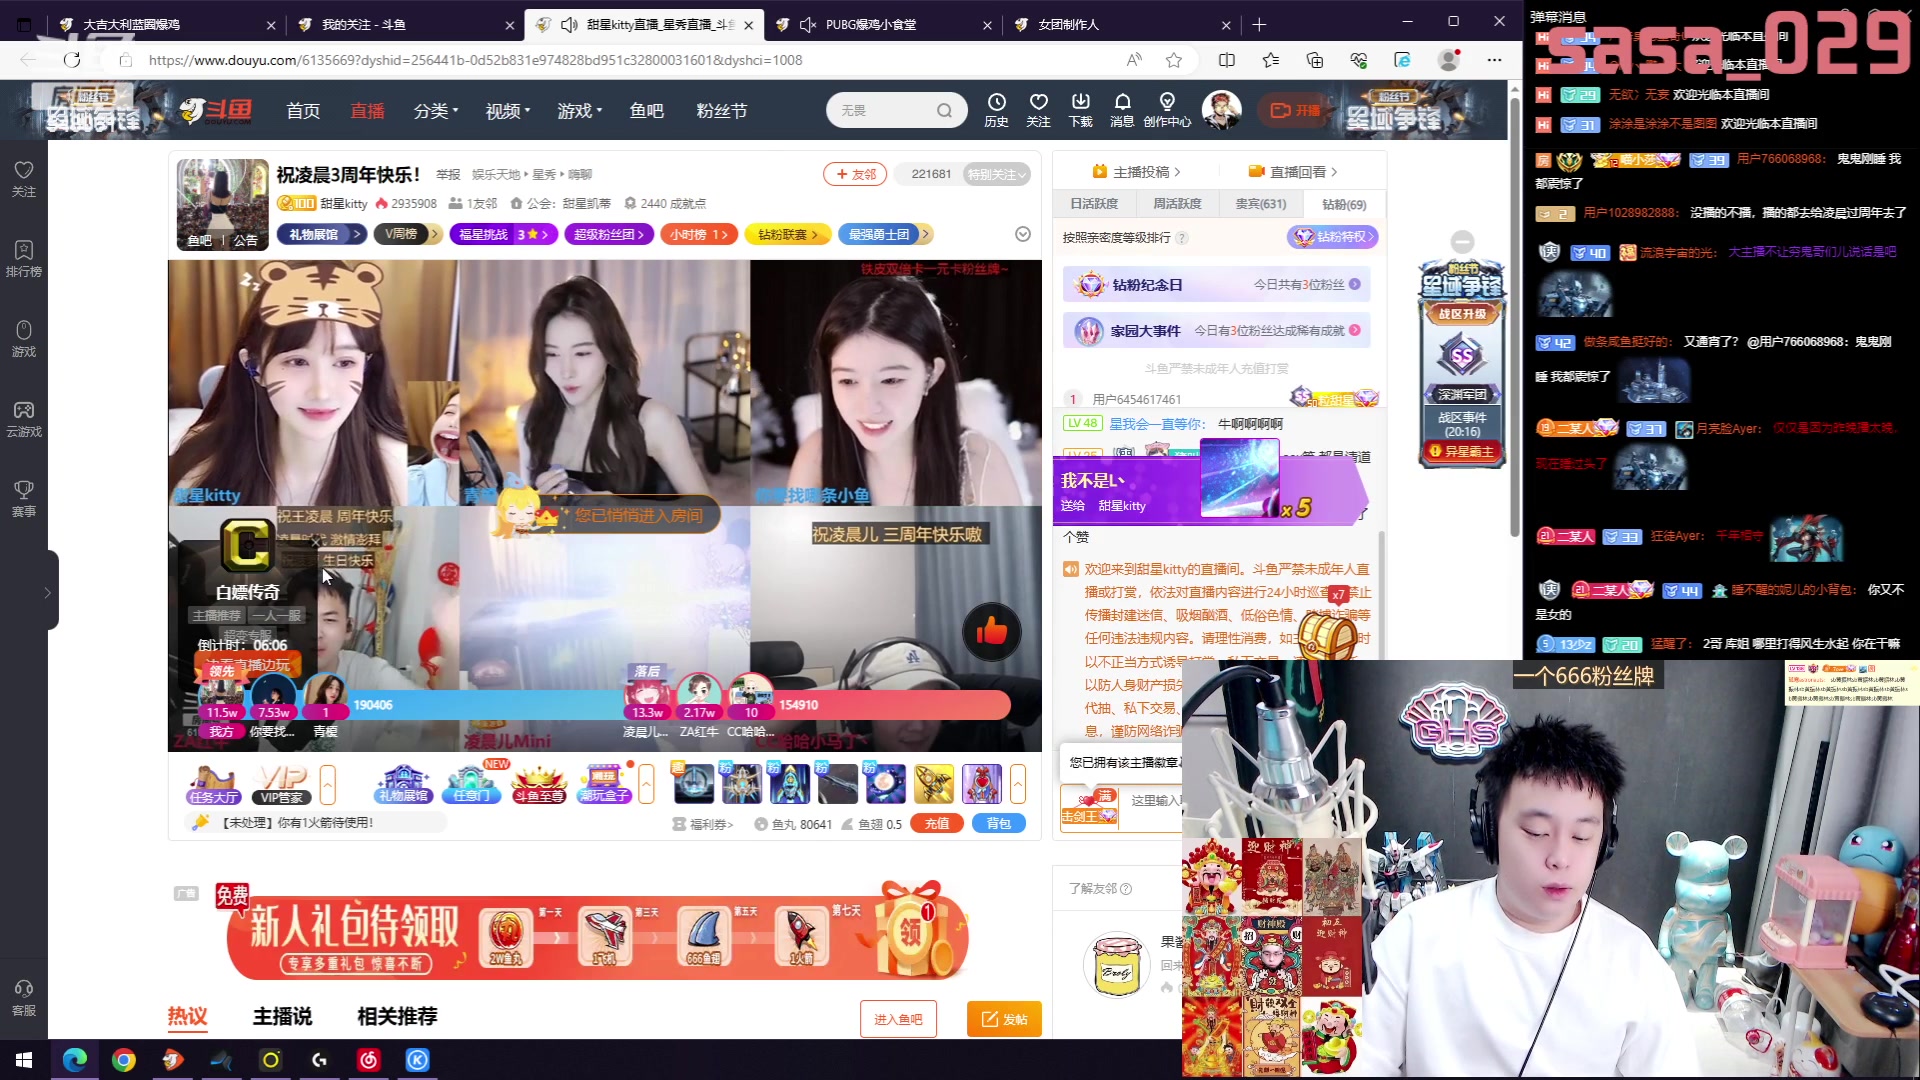Image resolution: width=1920 pixels, height=1080 pixels.
Task: Open 赛事 trophy icon in left sidebar
Action: click(24, 498)
